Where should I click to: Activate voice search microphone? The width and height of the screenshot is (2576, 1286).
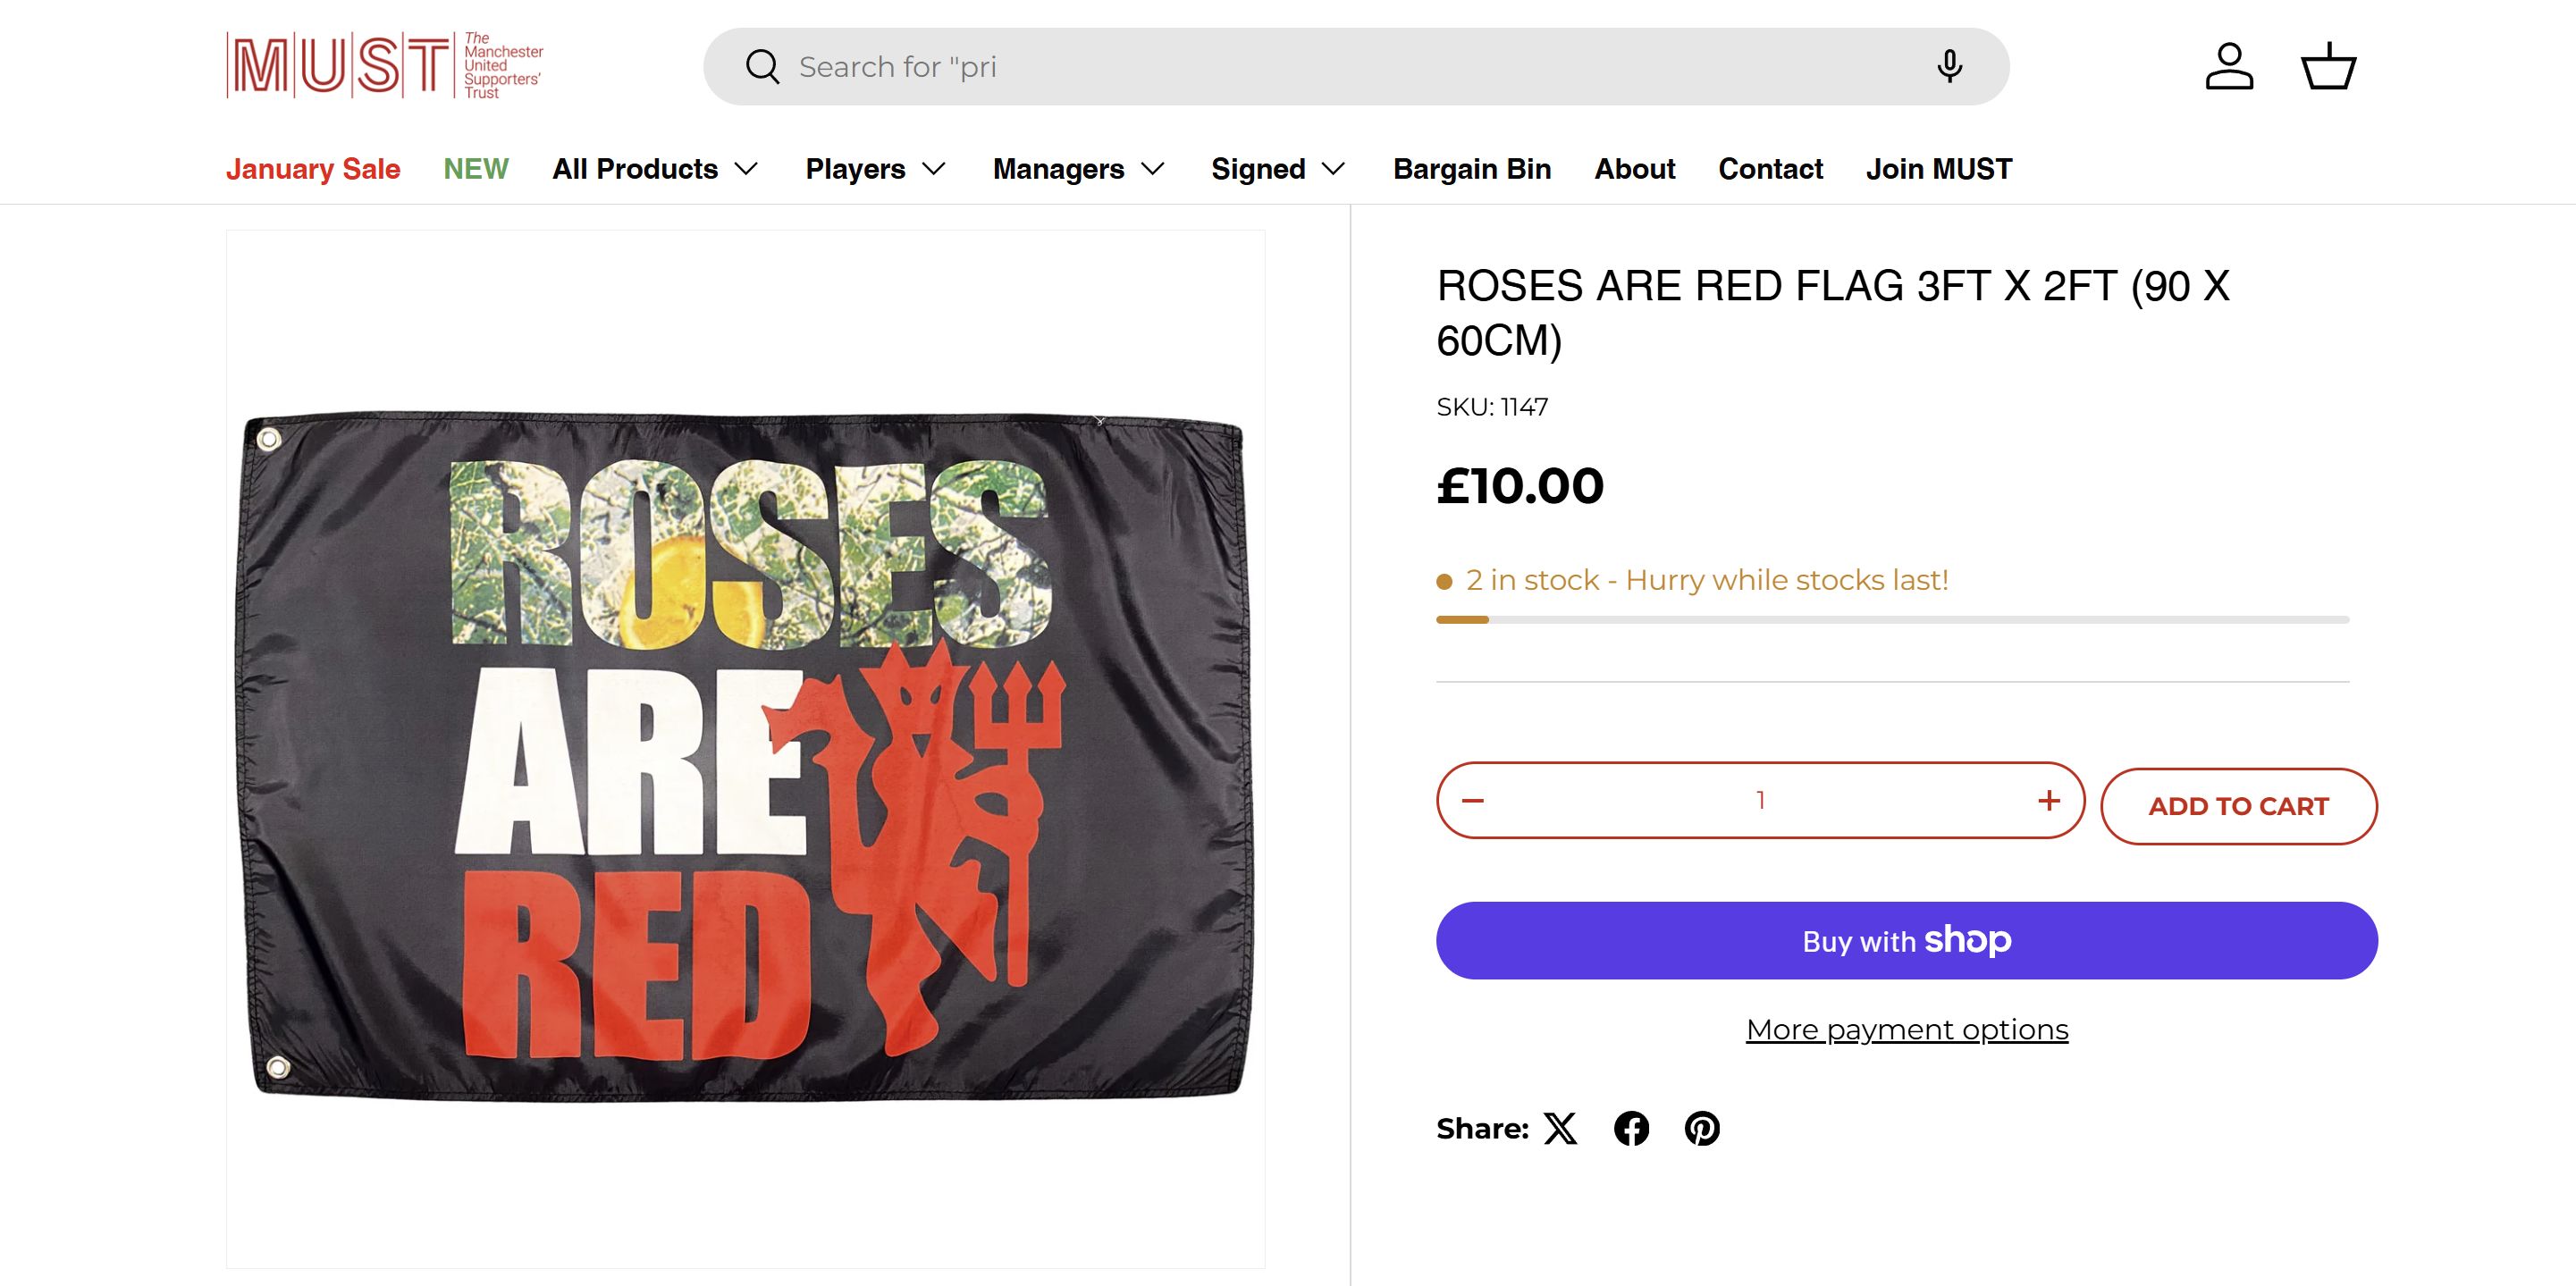pyautogui.click(x=1949, y=67)
